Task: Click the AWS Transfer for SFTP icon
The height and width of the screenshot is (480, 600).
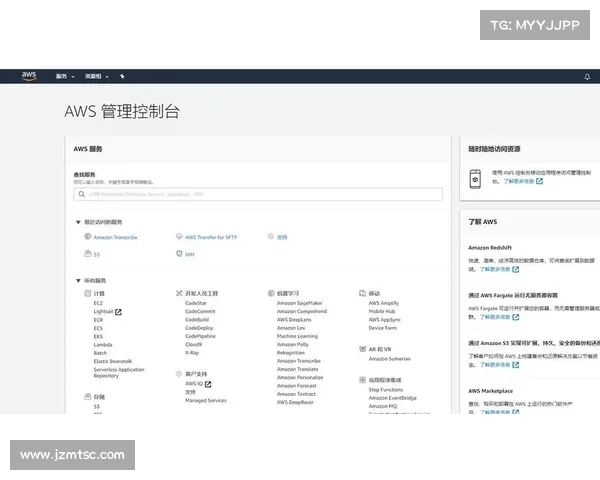Action: click(x=179, y=237)
